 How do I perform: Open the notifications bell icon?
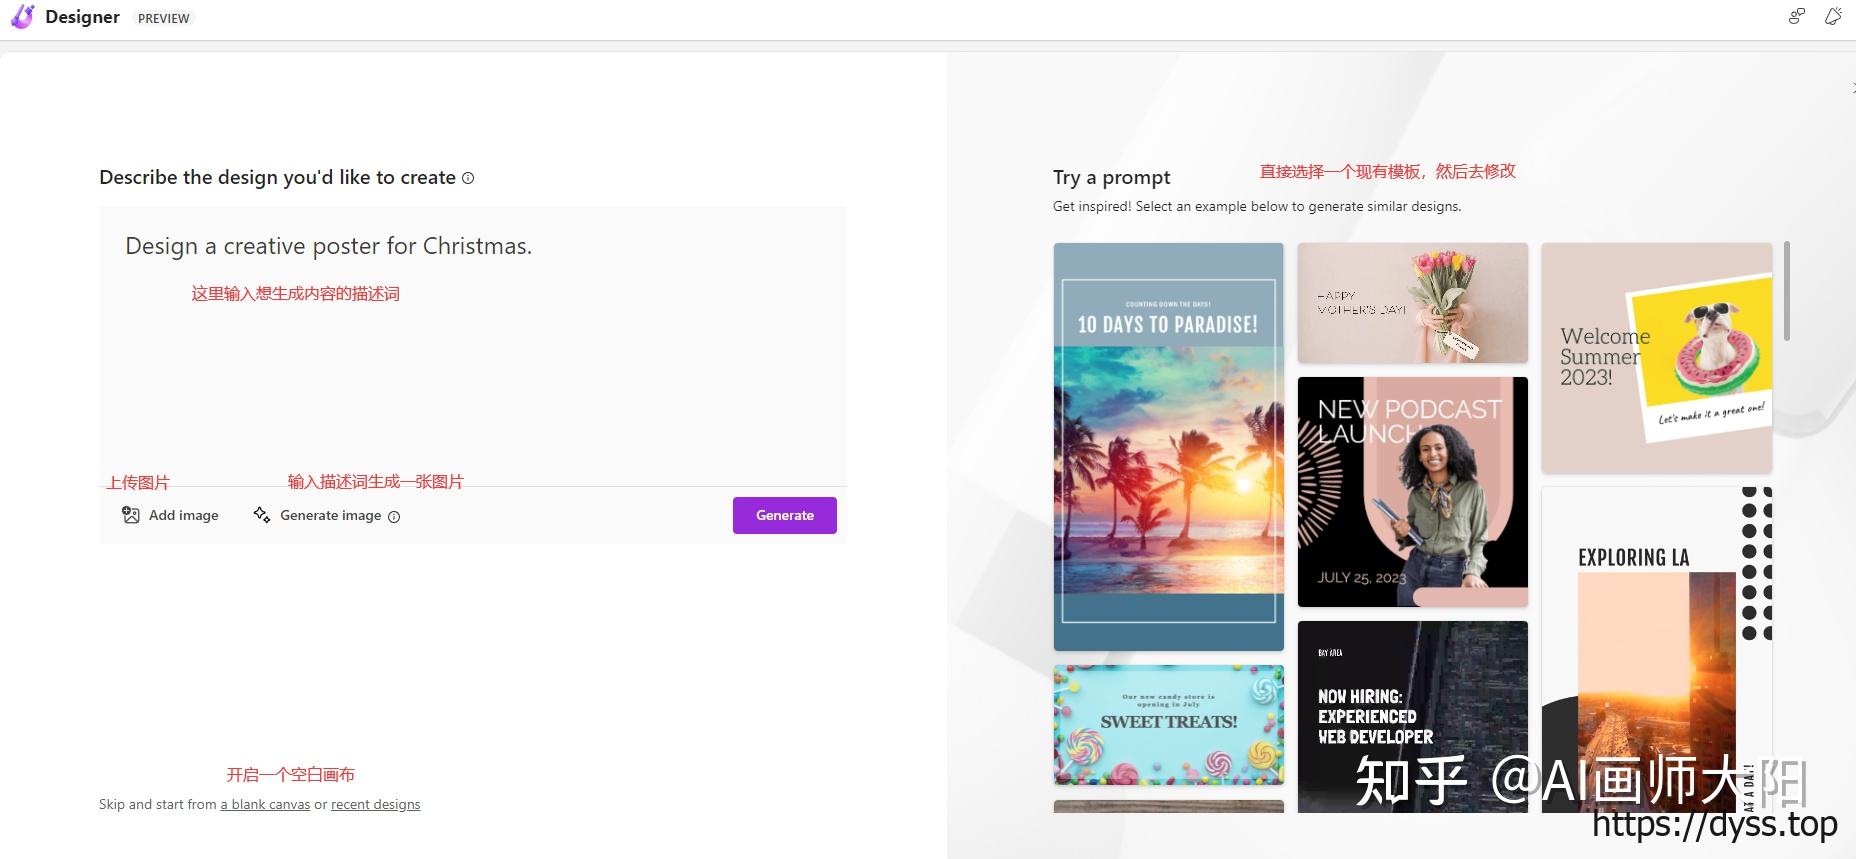pyautogui.click(x=1832, y=16)
